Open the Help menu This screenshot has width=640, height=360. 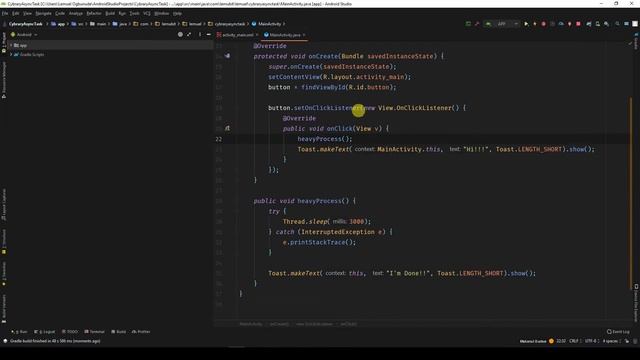tap(178, 13)
